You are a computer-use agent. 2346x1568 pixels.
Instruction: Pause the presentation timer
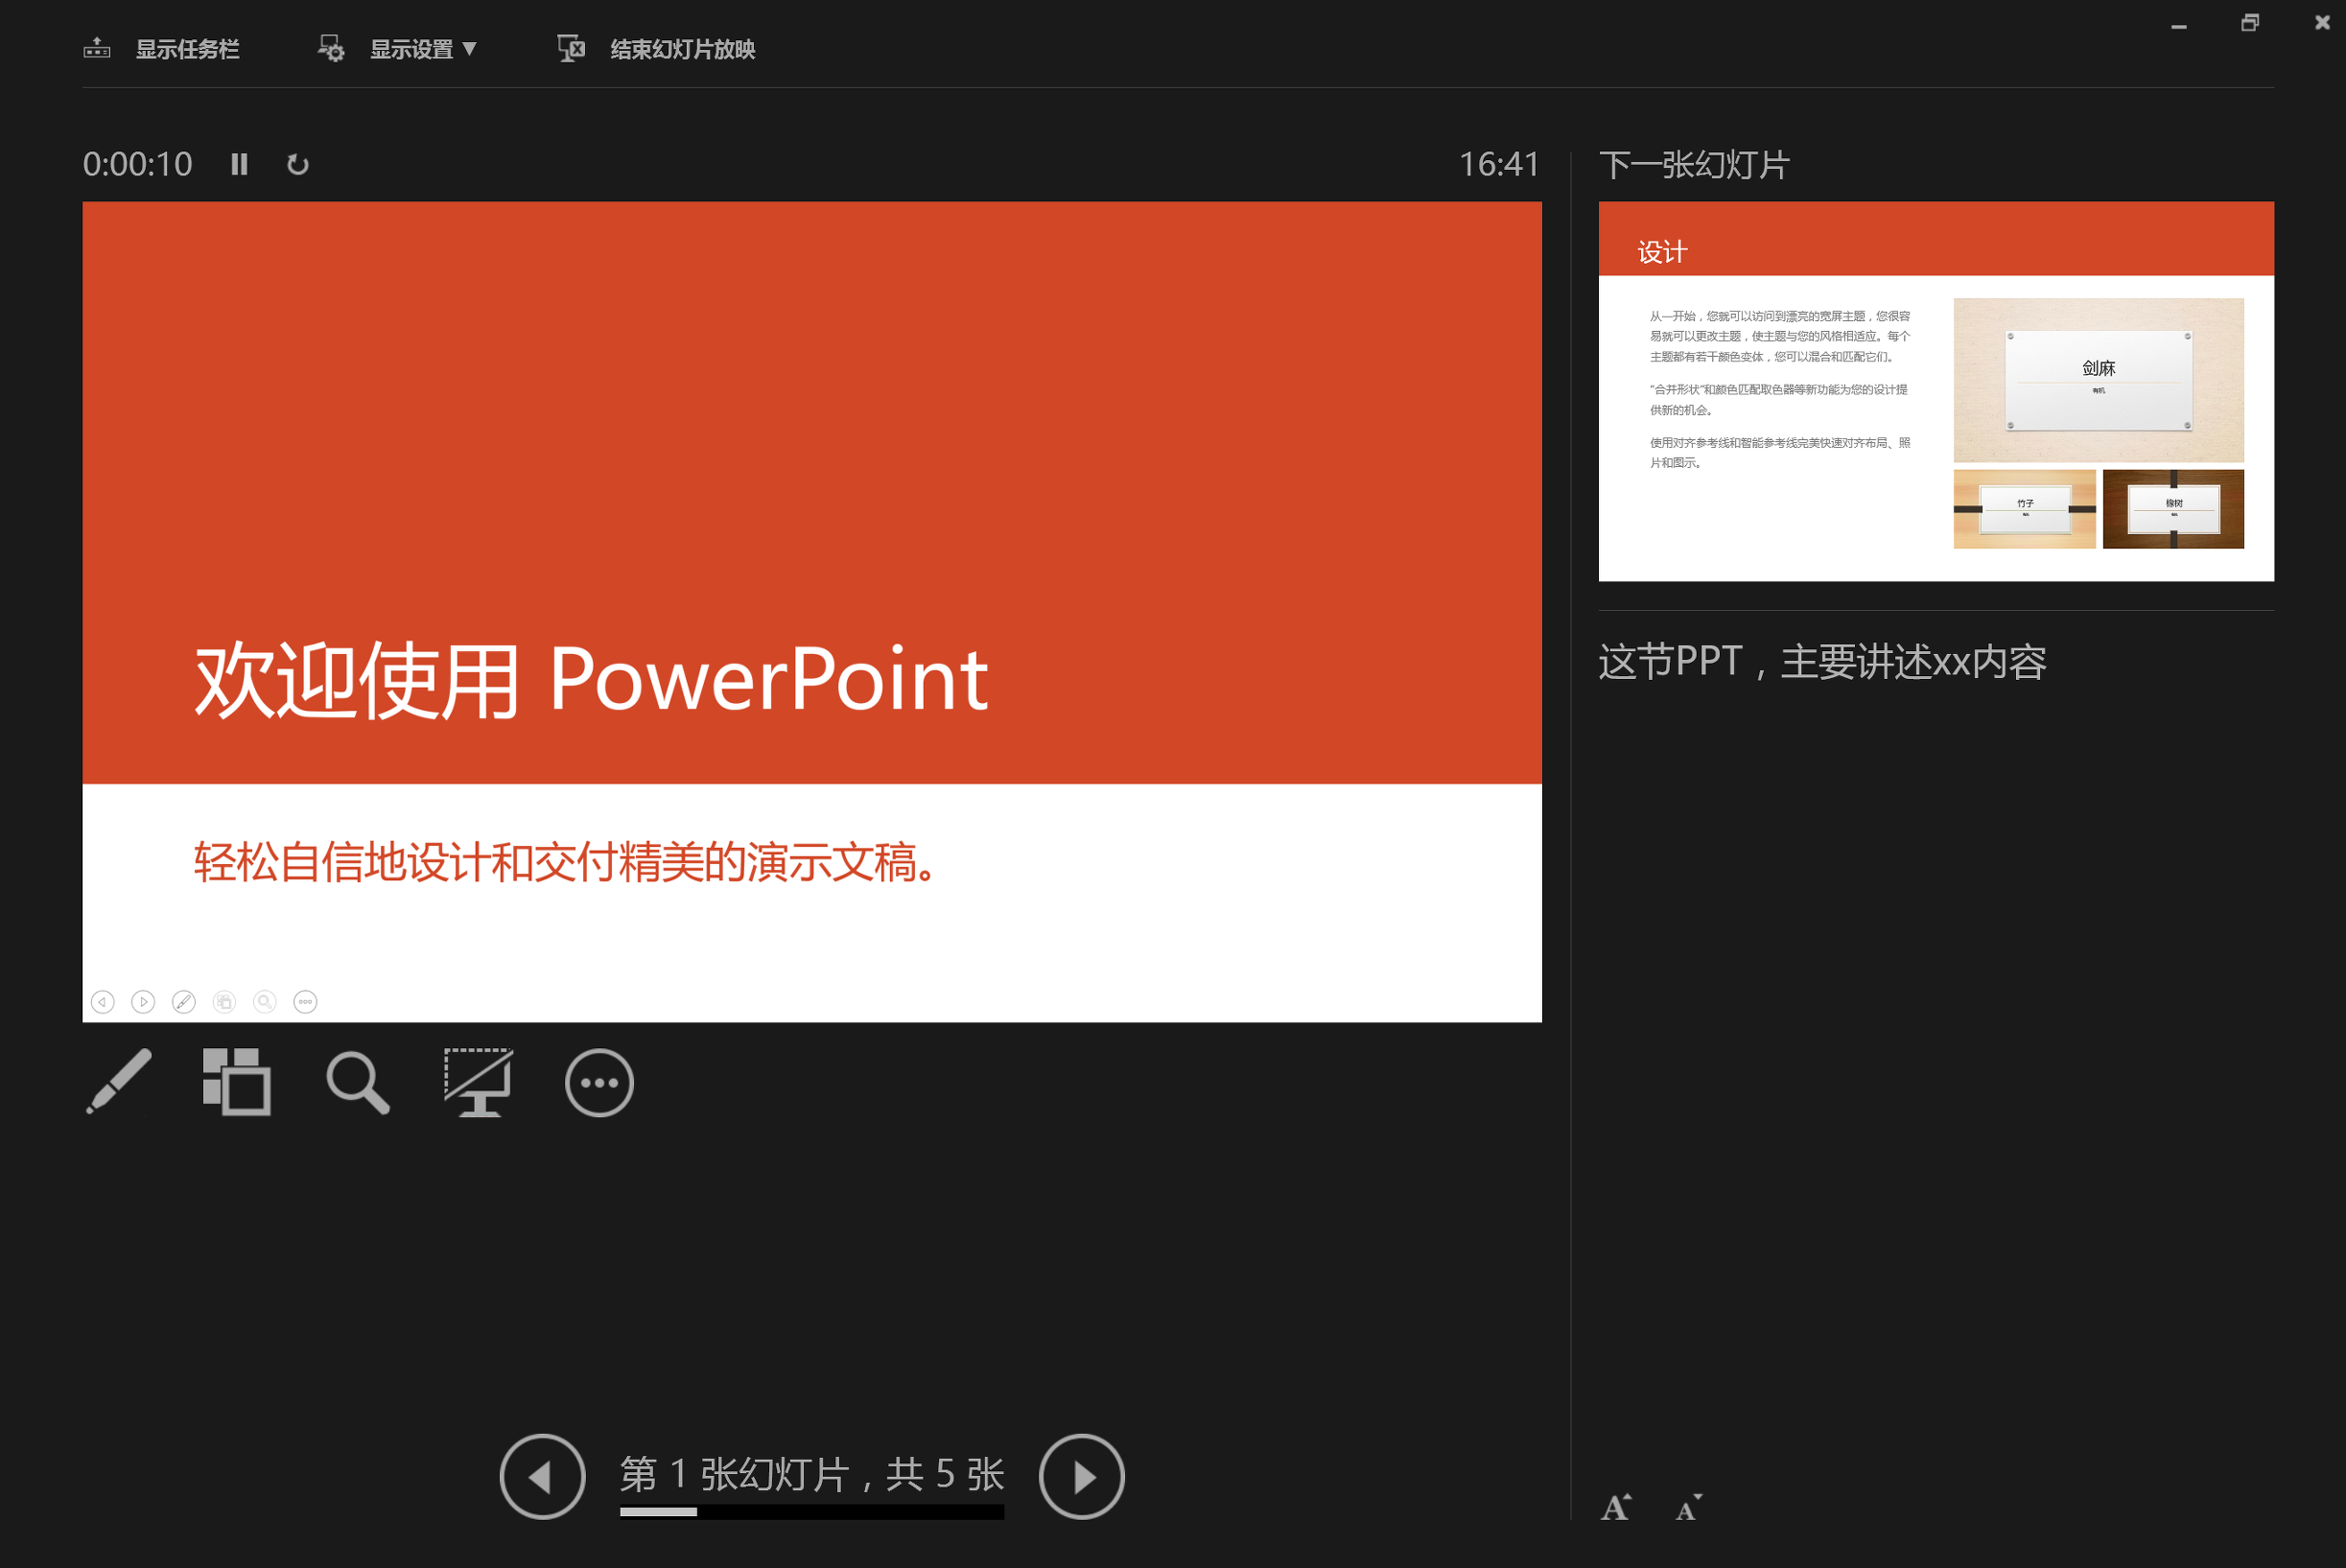pyautogui.click(x=239, y=164)
